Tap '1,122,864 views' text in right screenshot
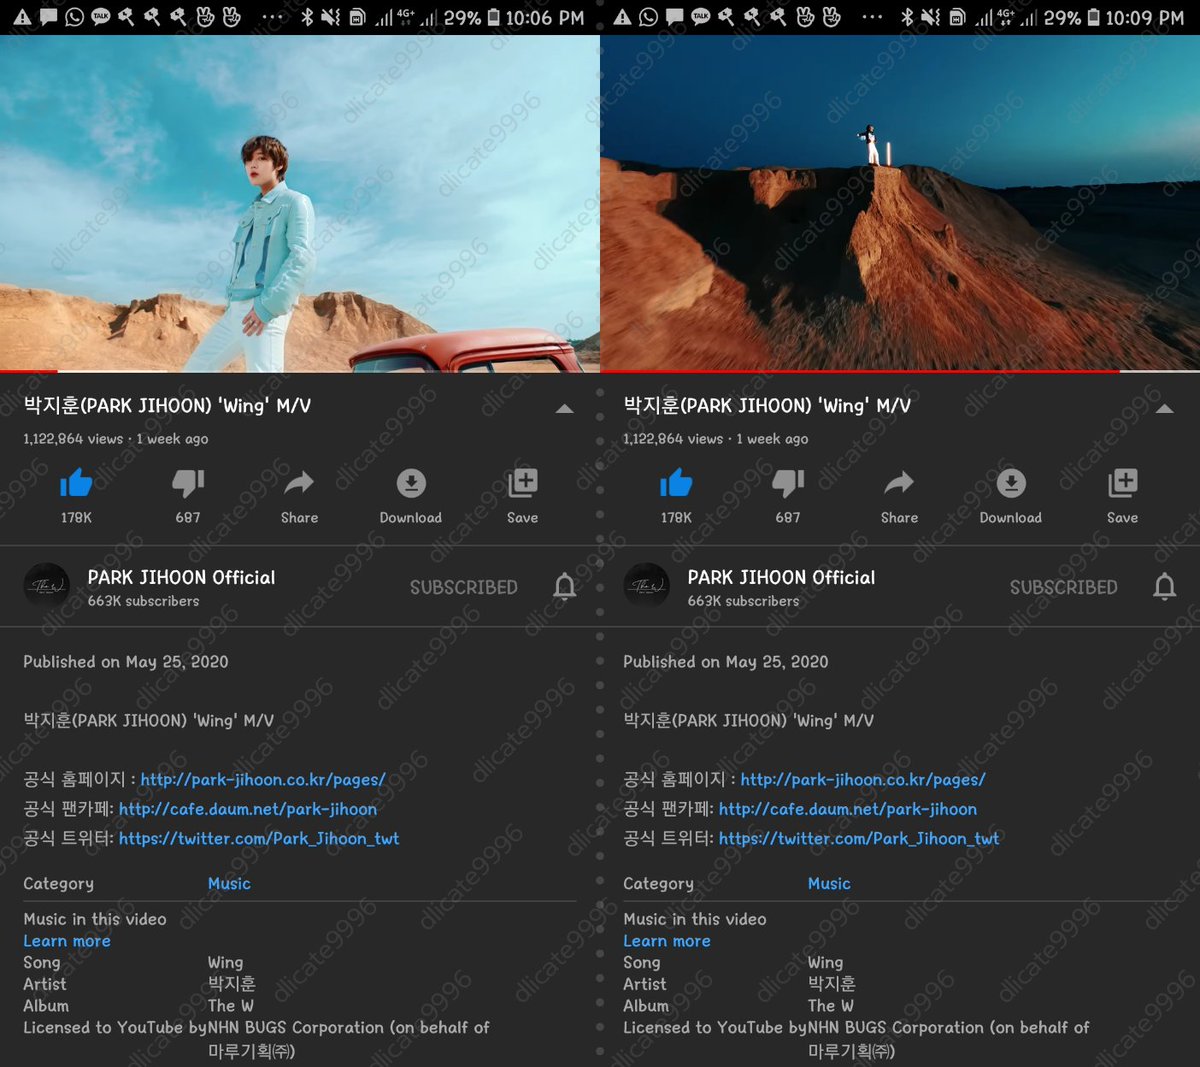 tap(673, 439)
